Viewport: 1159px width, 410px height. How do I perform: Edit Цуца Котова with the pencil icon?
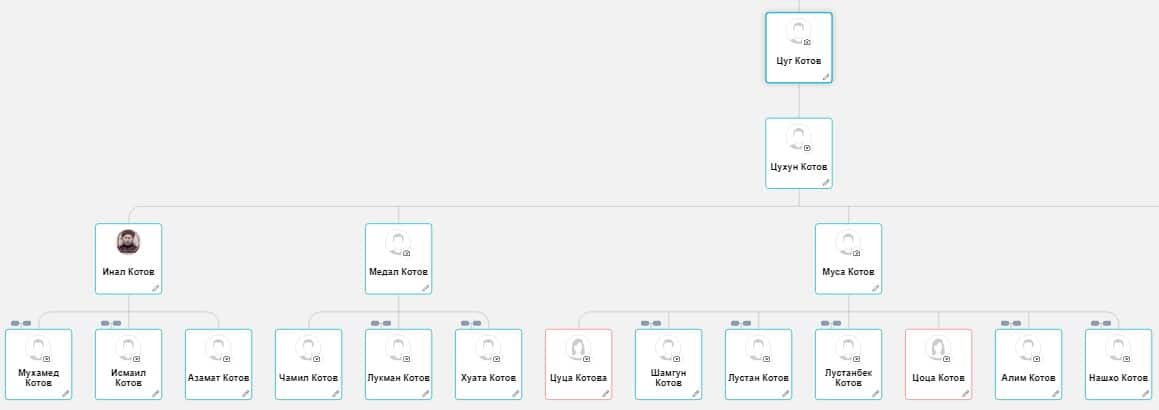605,393
